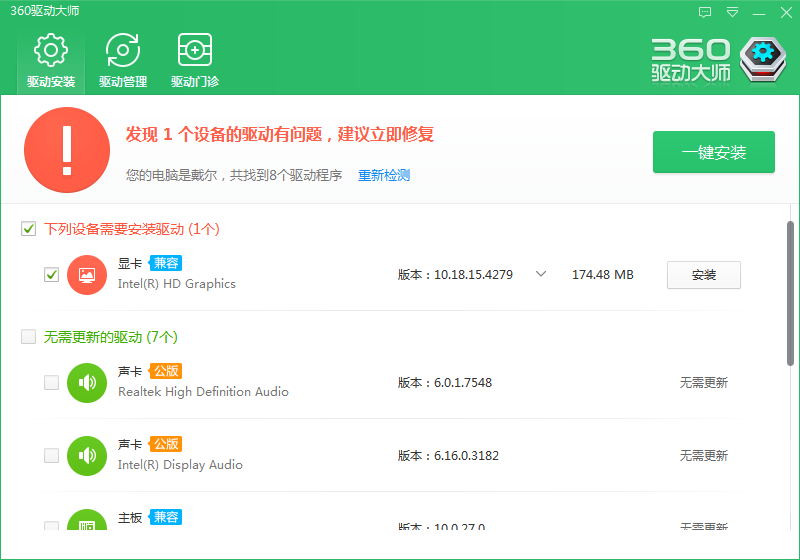This screenshot has height=560, width=800.
Task: Click the 一键安装 button
Action: point(714,152)
